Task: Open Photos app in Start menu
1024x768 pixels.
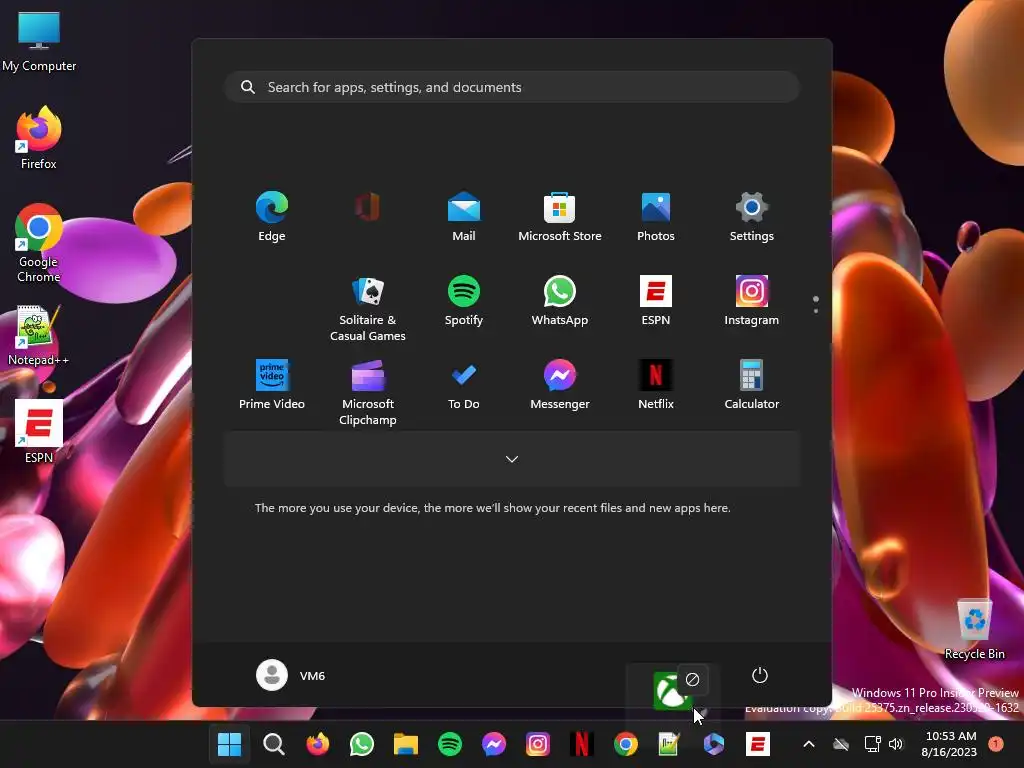Action: pyautogui.click(x=656, y=217)
